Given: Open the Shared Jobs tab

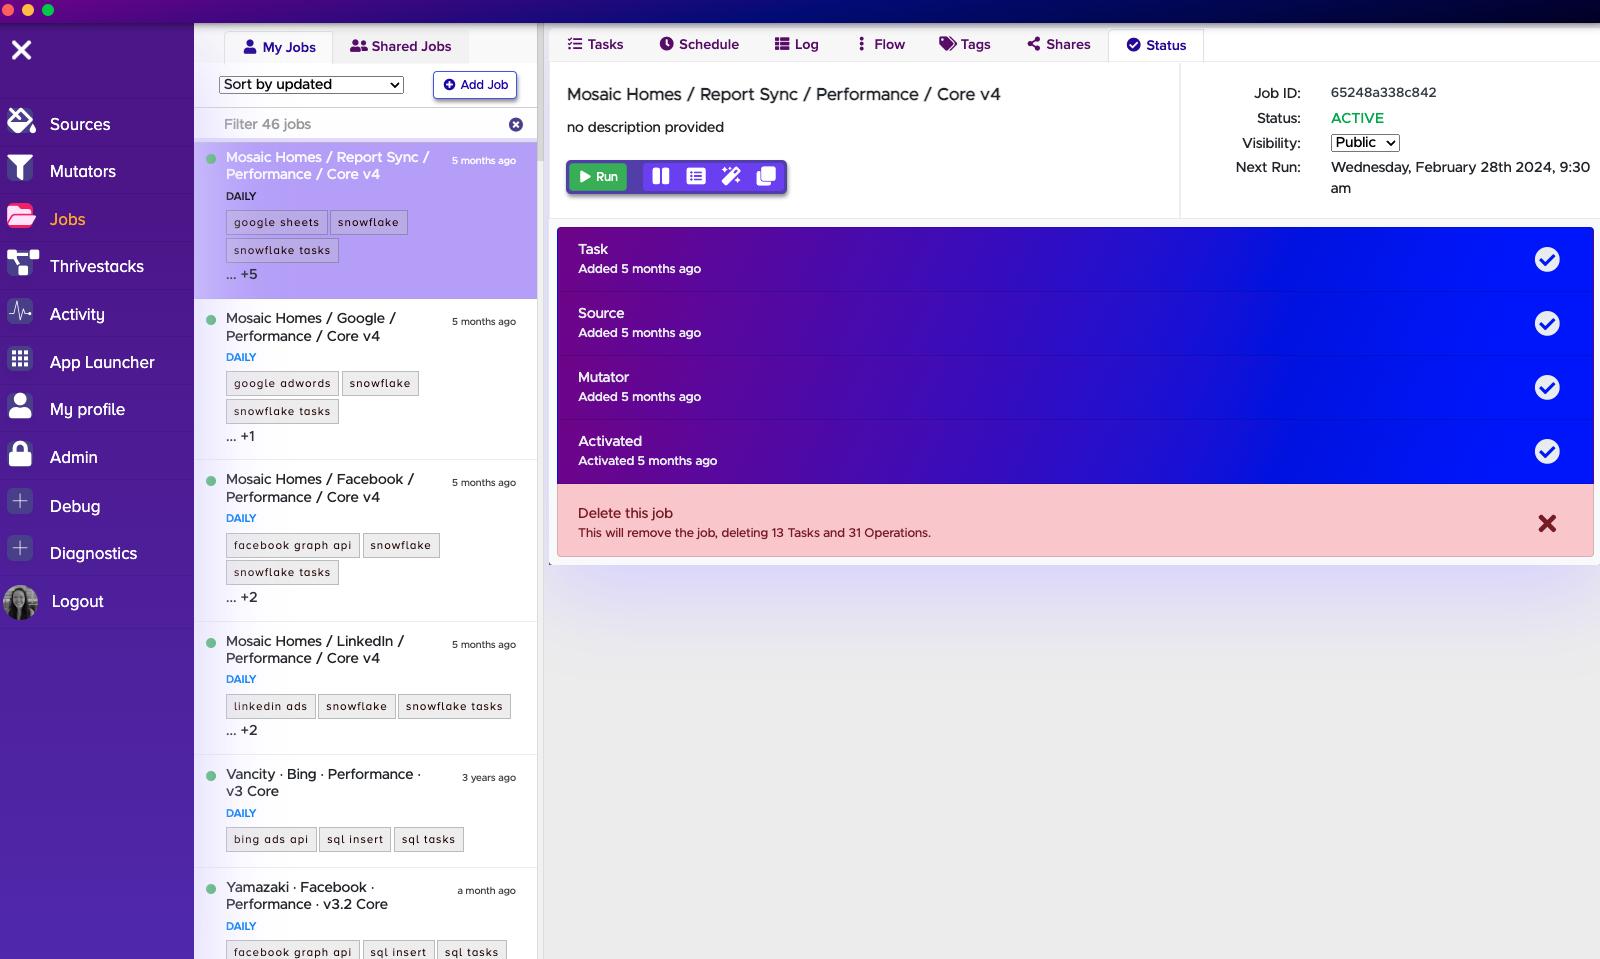Looking at the screenshot, I should pos(400,47).
